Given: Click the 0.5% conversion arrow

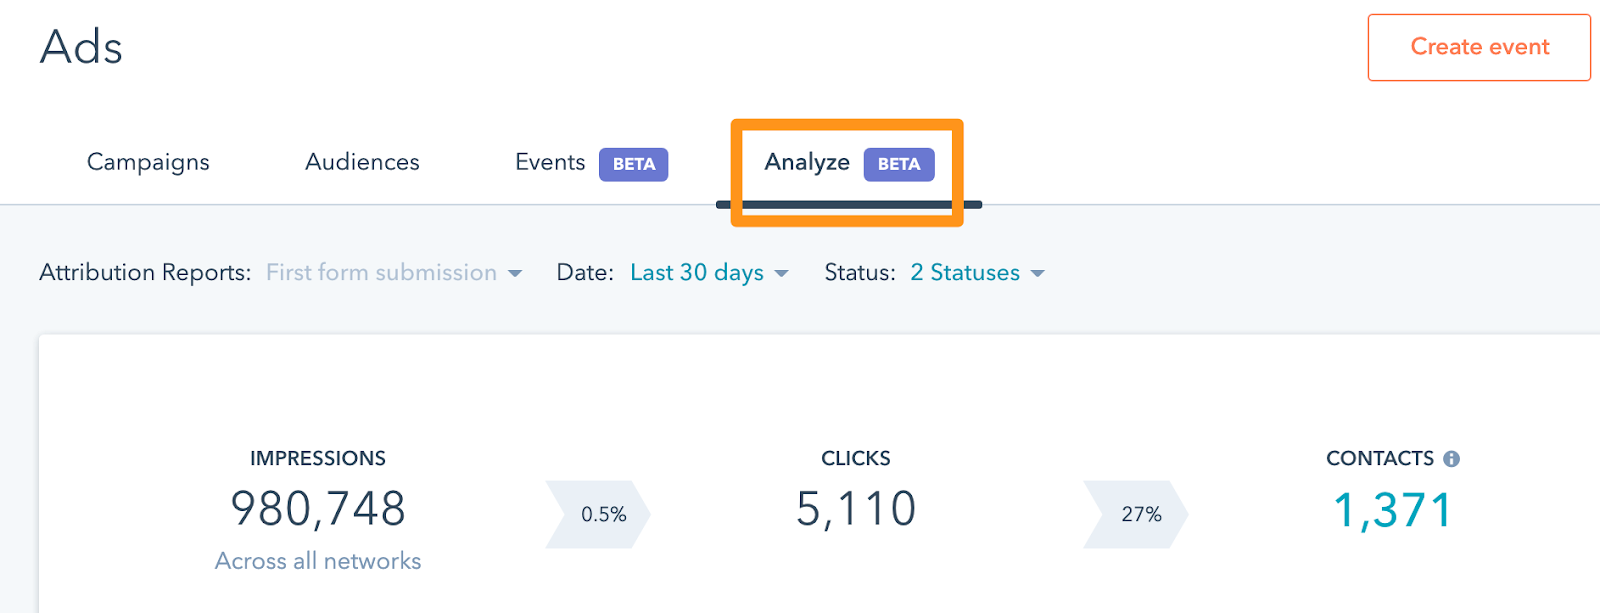Looking at the screenshot, I should pyautogui.click(x=600, y=514).
